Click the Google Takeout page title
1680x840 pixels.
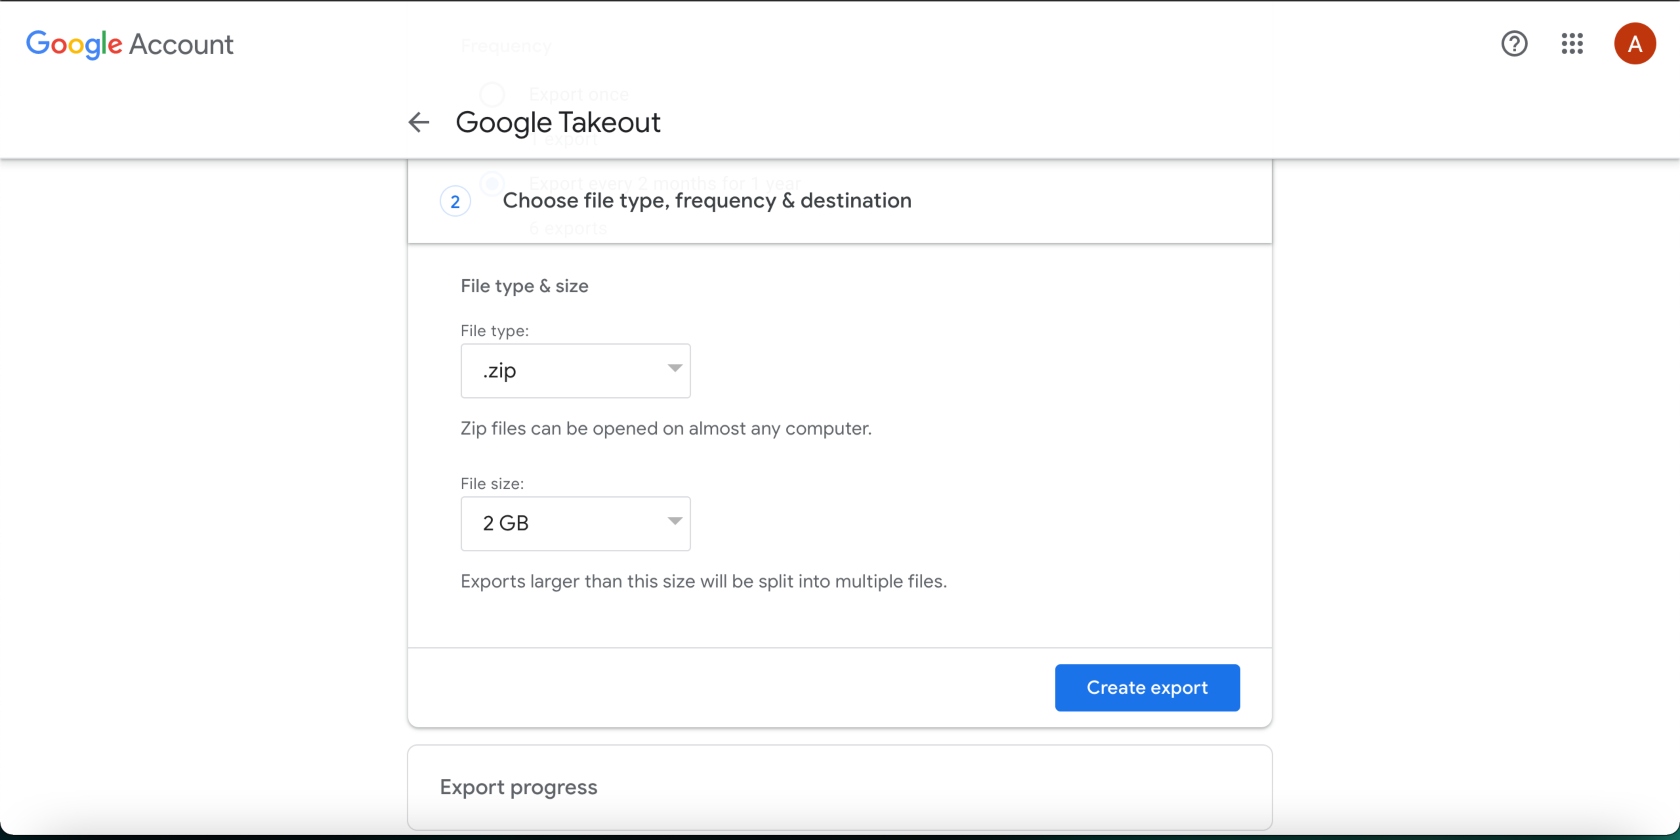point(558,122)
